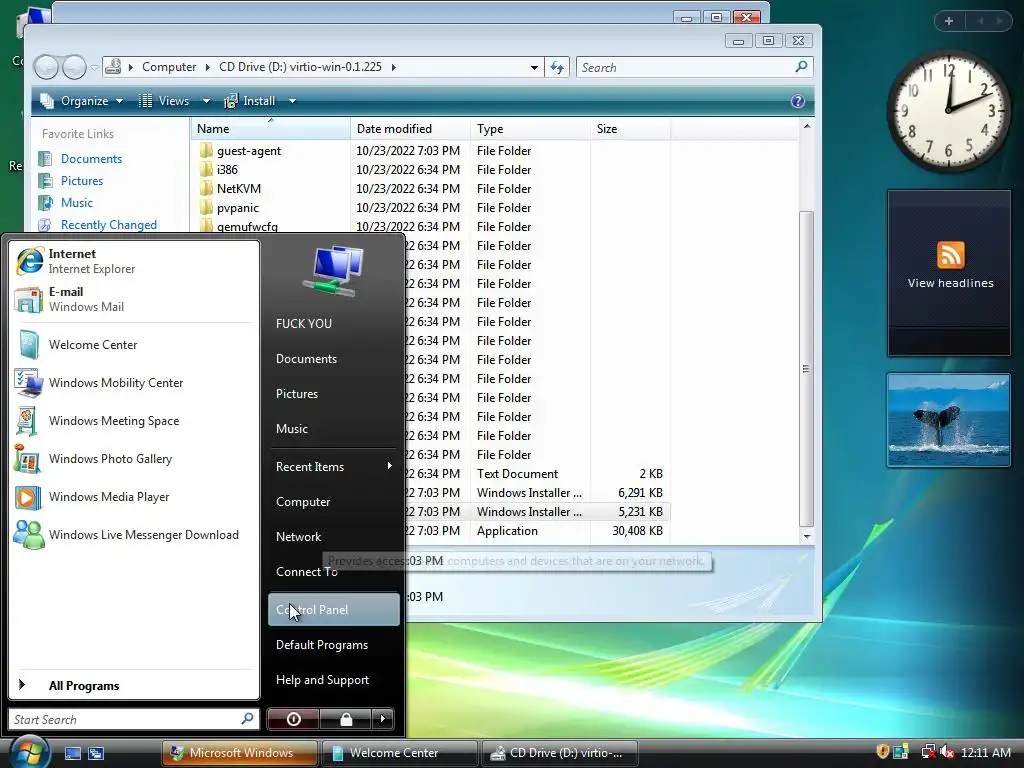
Task: Click the power button in Start menu
Action: point(294,719)
